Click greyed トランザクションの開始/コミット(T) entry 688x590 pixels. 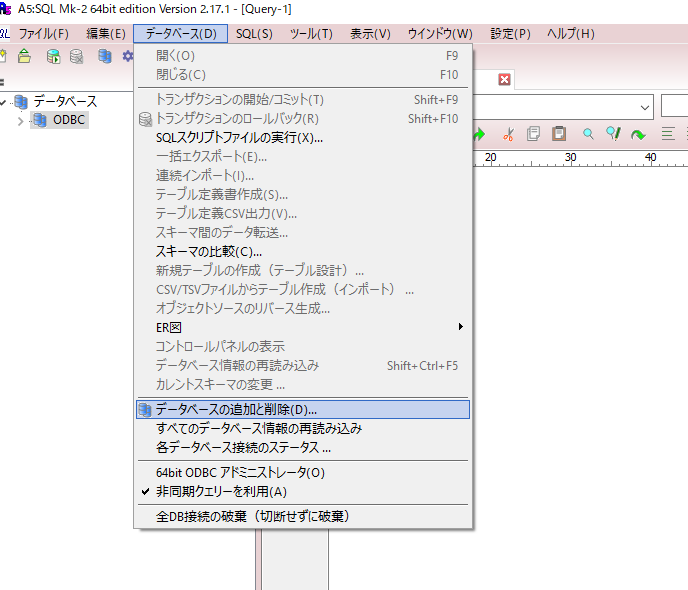[303, 100]
